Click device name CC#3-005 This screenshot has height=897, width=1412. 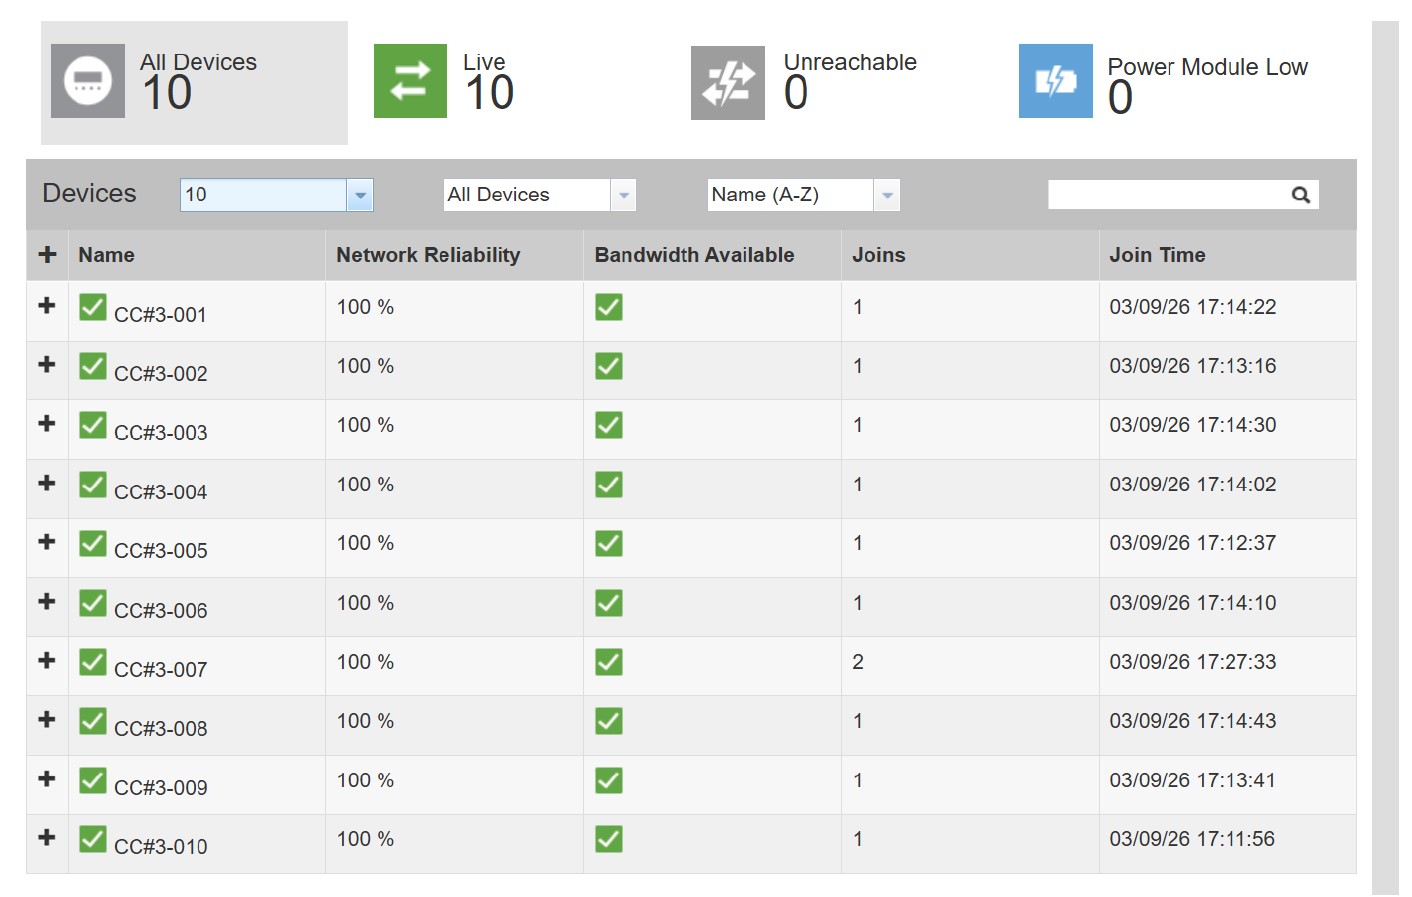tap(161, 551)
